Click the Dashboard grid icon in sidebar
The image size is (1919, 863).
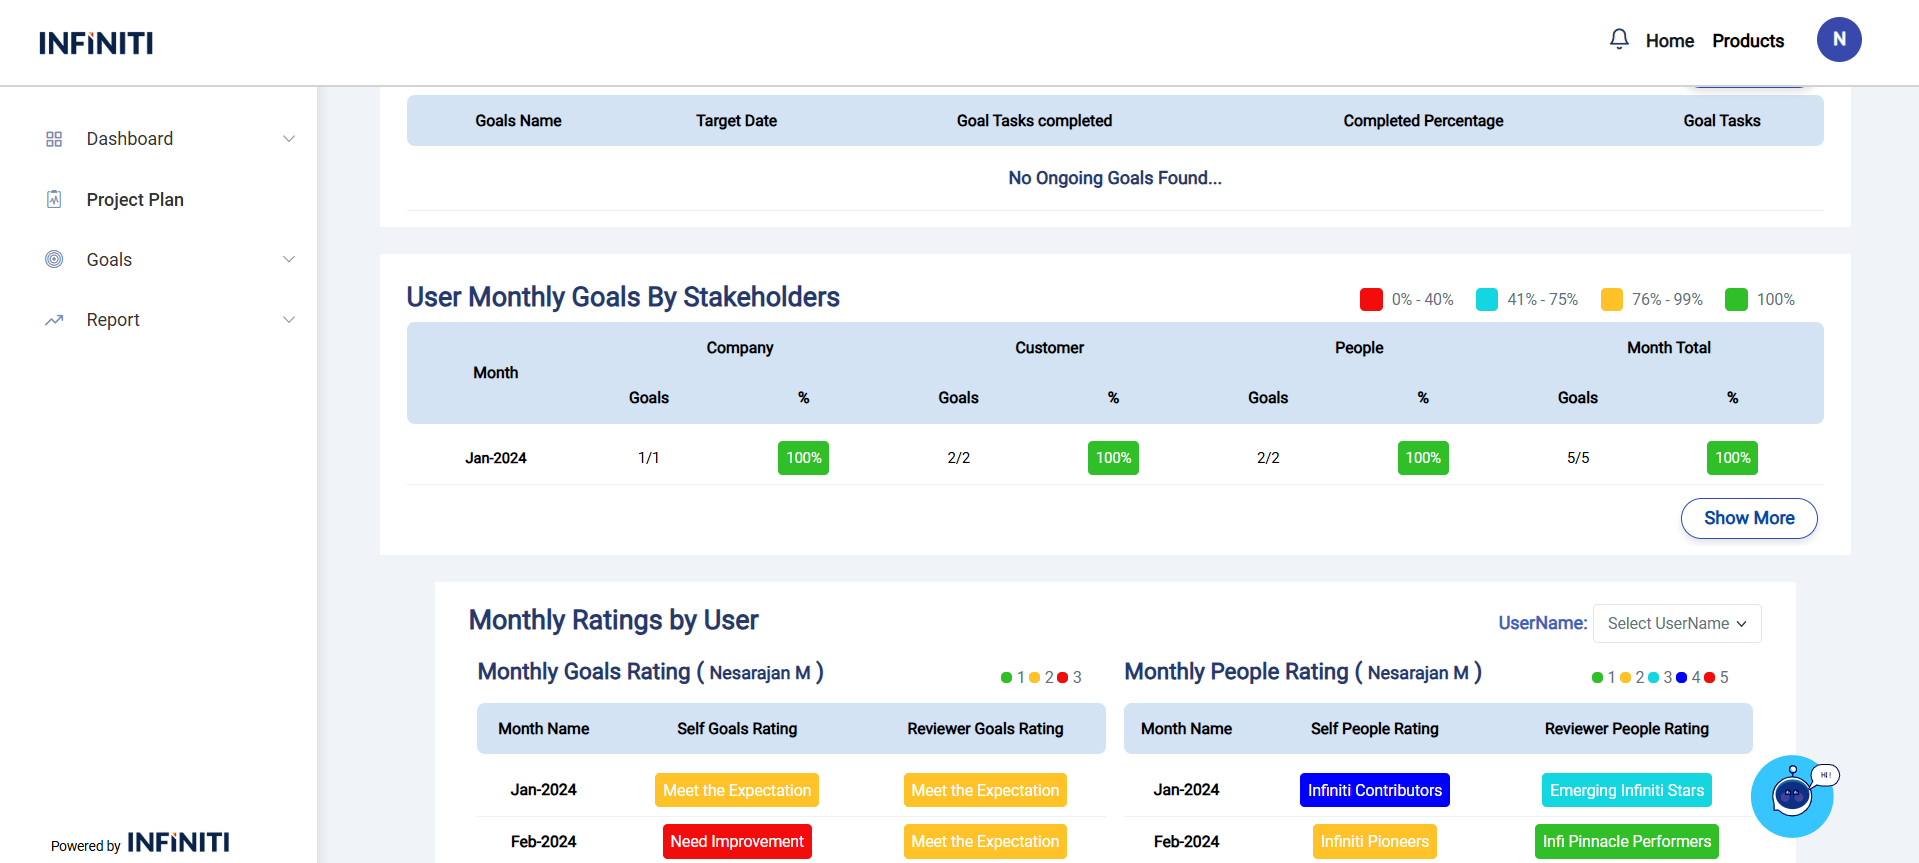click(x=54, y=139)
